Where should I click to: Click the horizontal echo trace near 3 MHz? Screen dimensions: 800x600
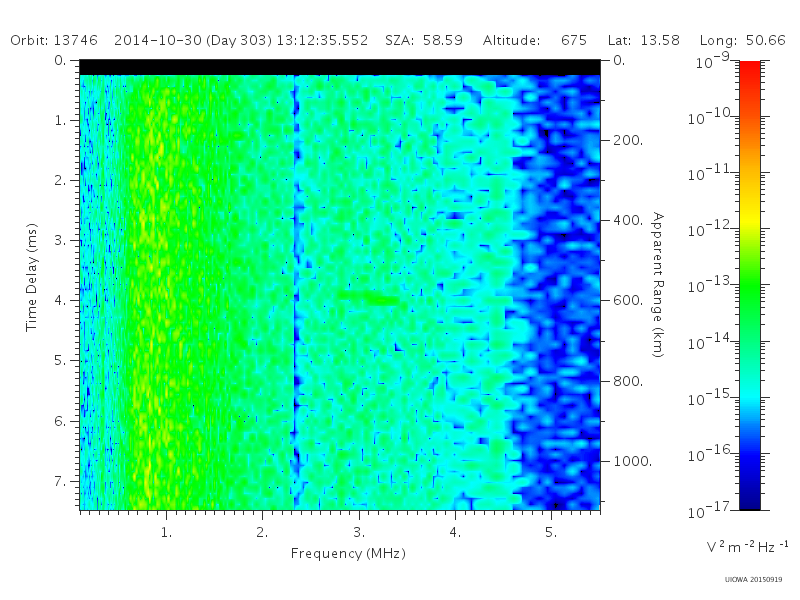(x=369, y=297)
